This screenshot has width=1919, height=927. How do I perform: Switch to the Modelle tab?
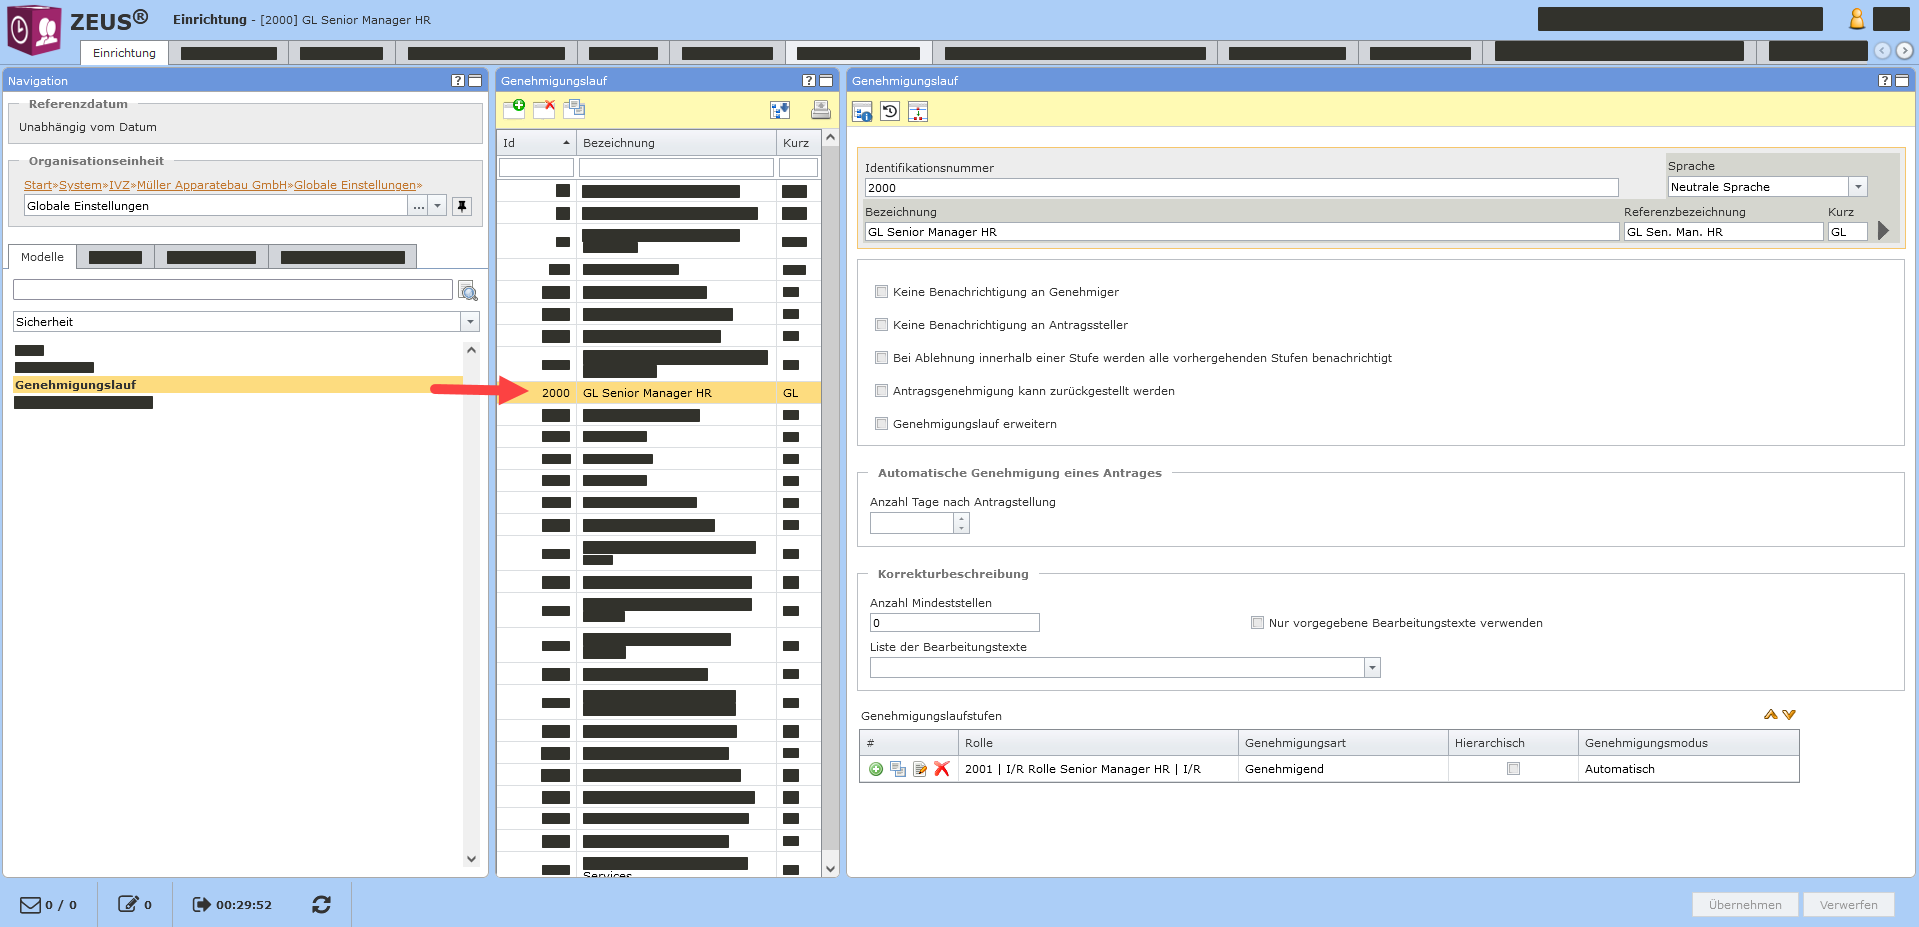click(42, 257)
